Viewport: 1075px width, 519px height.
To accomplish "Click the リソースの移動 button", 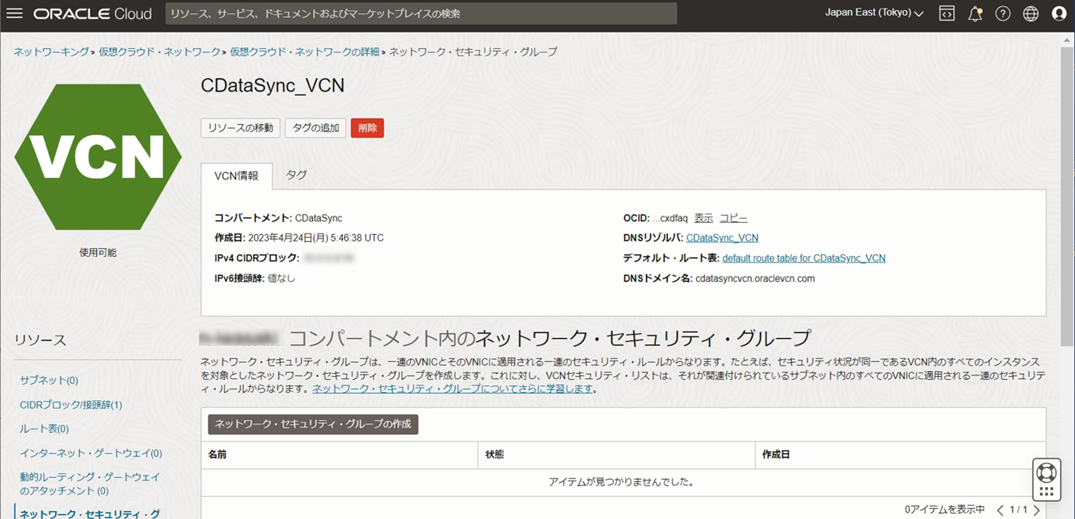I will click(241, 128).
